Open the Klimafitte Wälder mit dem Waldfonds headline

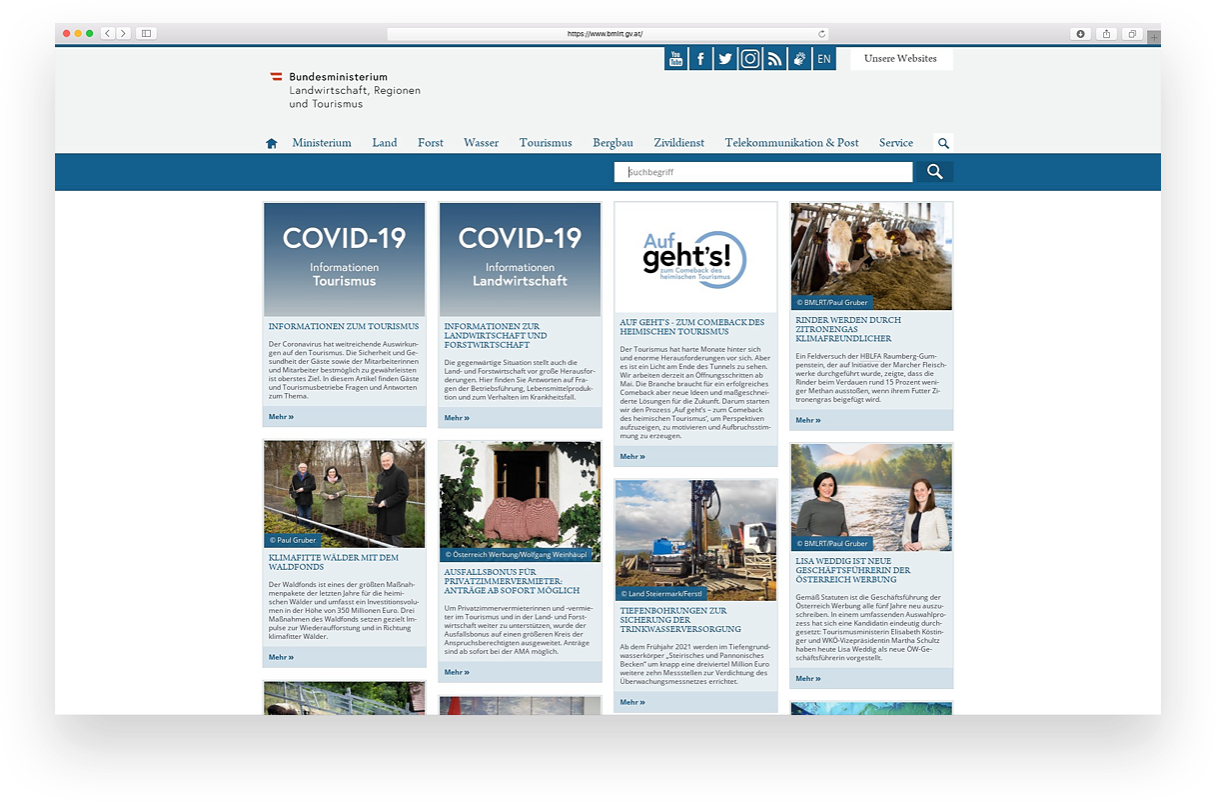click(333, 562)
